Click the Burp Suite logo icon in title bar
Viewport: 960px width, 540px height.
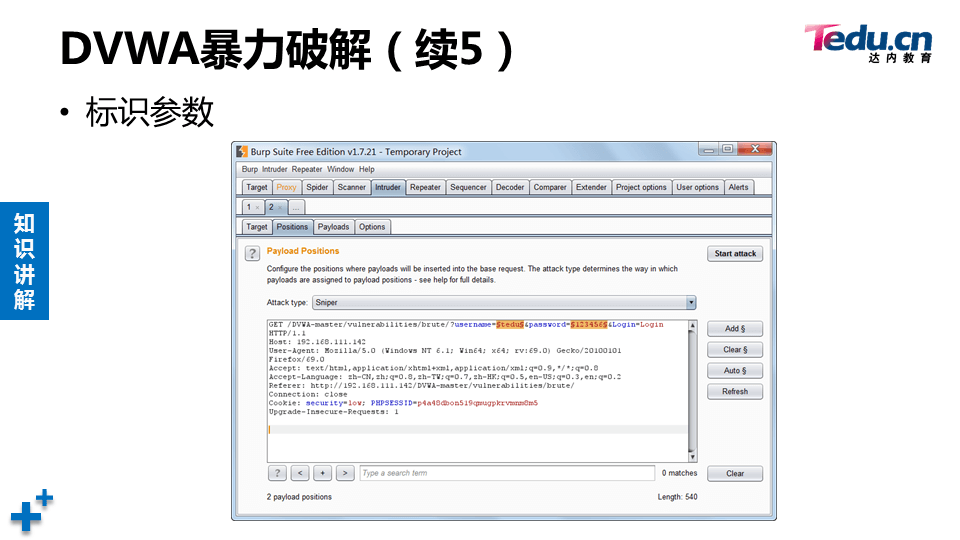[242, 151]
